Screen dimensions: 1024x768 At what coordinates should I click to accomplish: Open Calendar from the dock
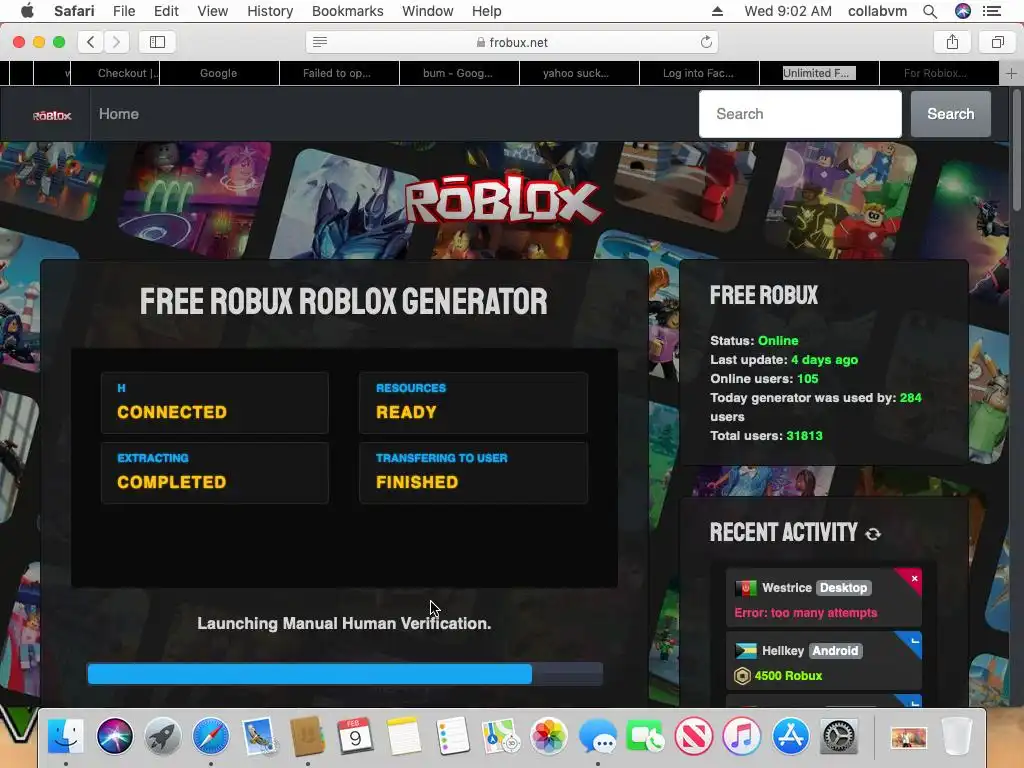coord(355,736)
